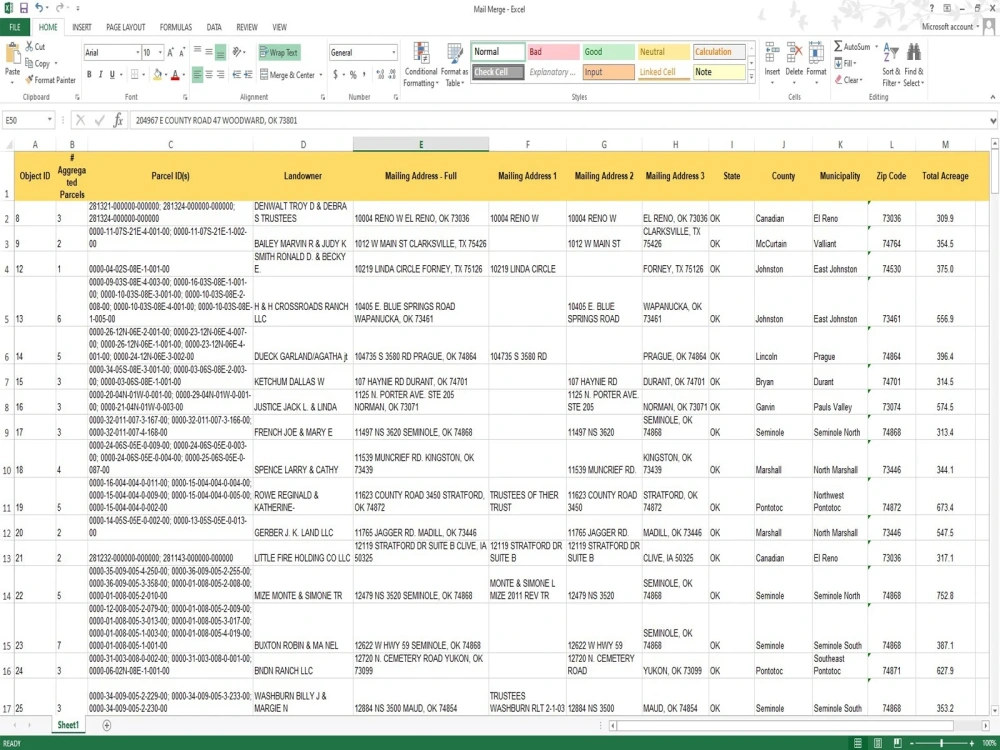Toggle Italic formatting

pyautogui.click(x=100, y=75)
